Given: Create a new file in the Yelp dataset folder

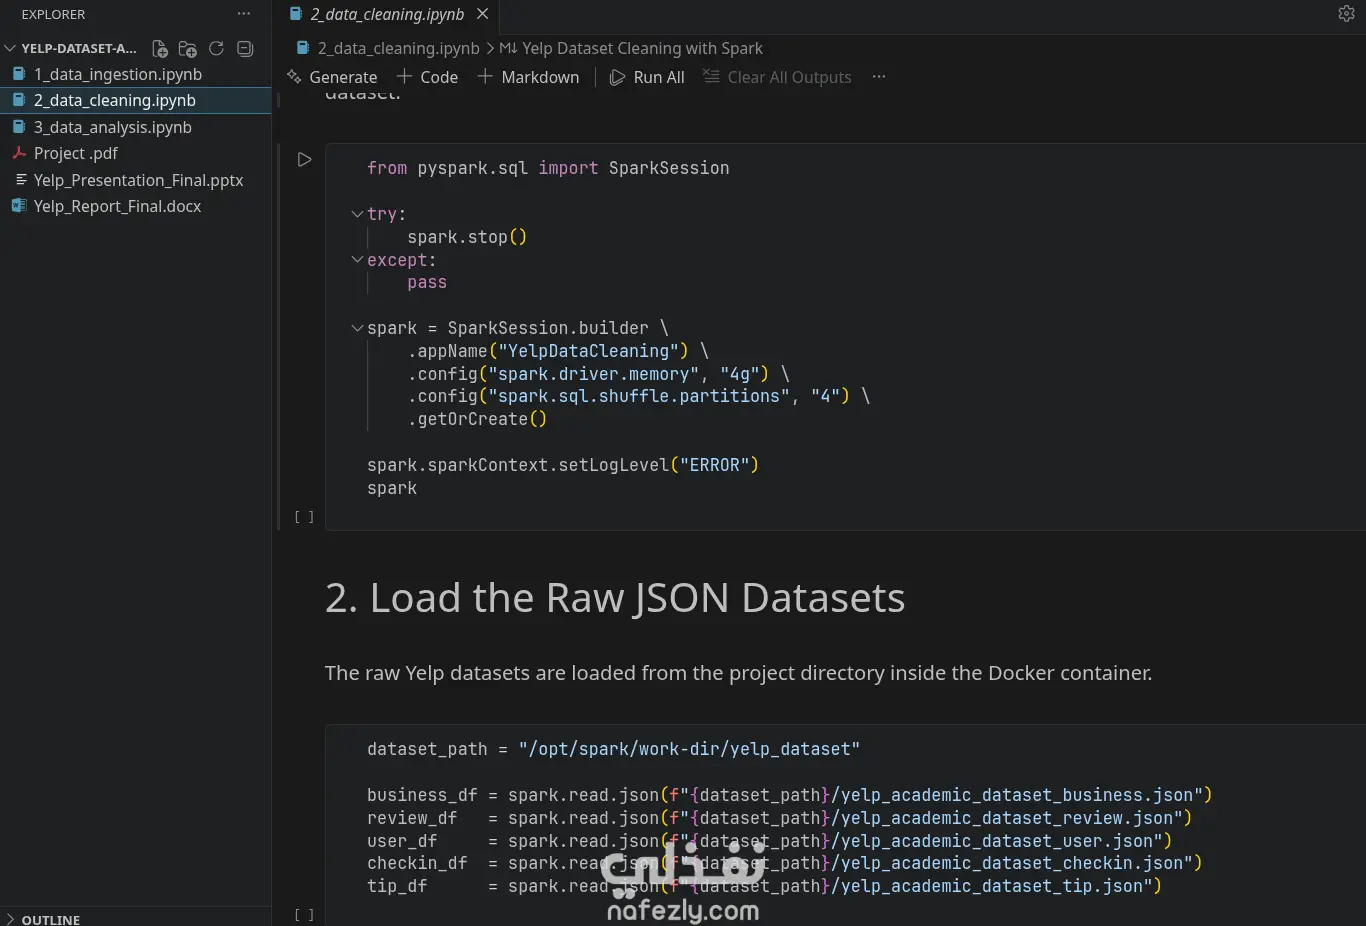Looking at the screenshot, I should 160,49.
